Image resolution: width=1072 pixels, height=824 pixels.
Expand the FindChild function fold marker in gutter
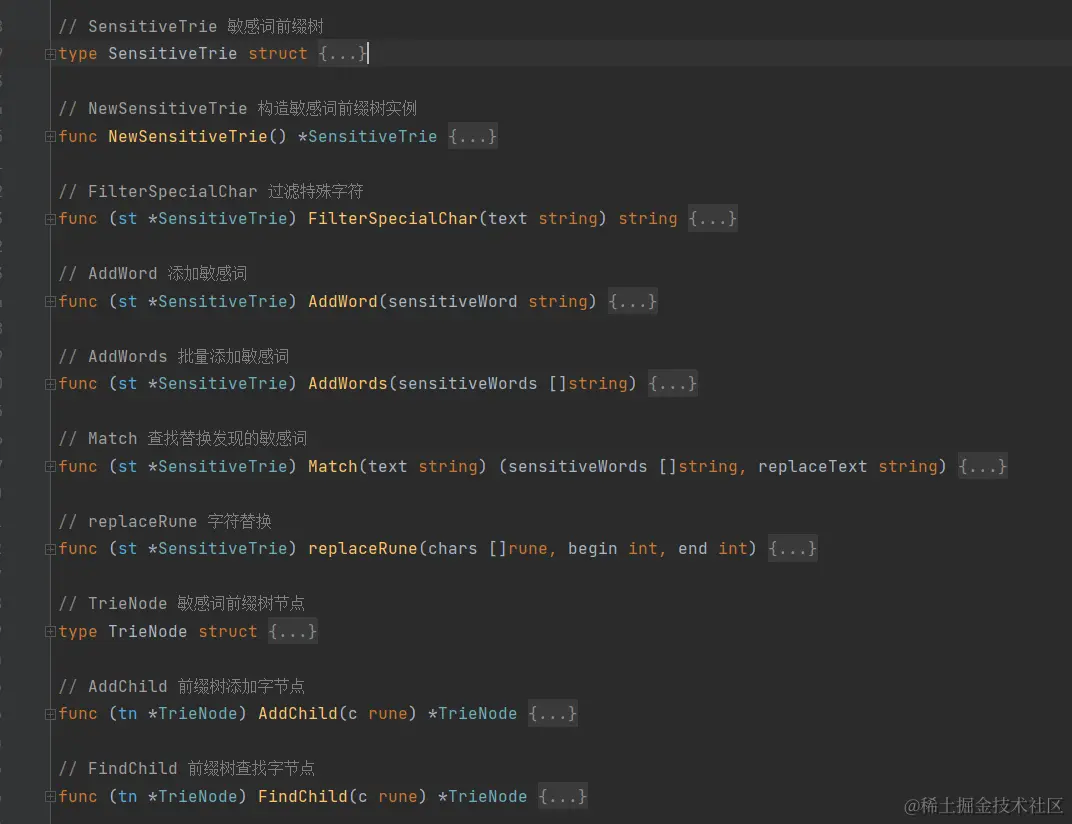(x=50, y=797)
